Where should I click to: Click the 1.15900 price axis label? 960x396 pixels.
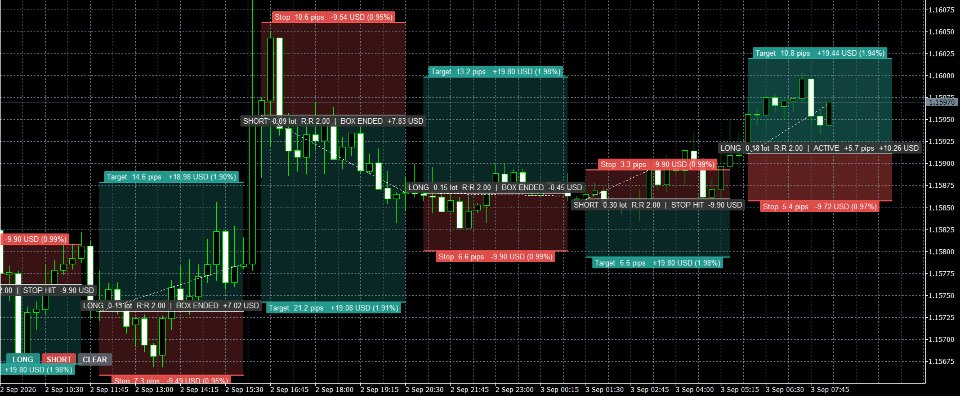(943, 163)
